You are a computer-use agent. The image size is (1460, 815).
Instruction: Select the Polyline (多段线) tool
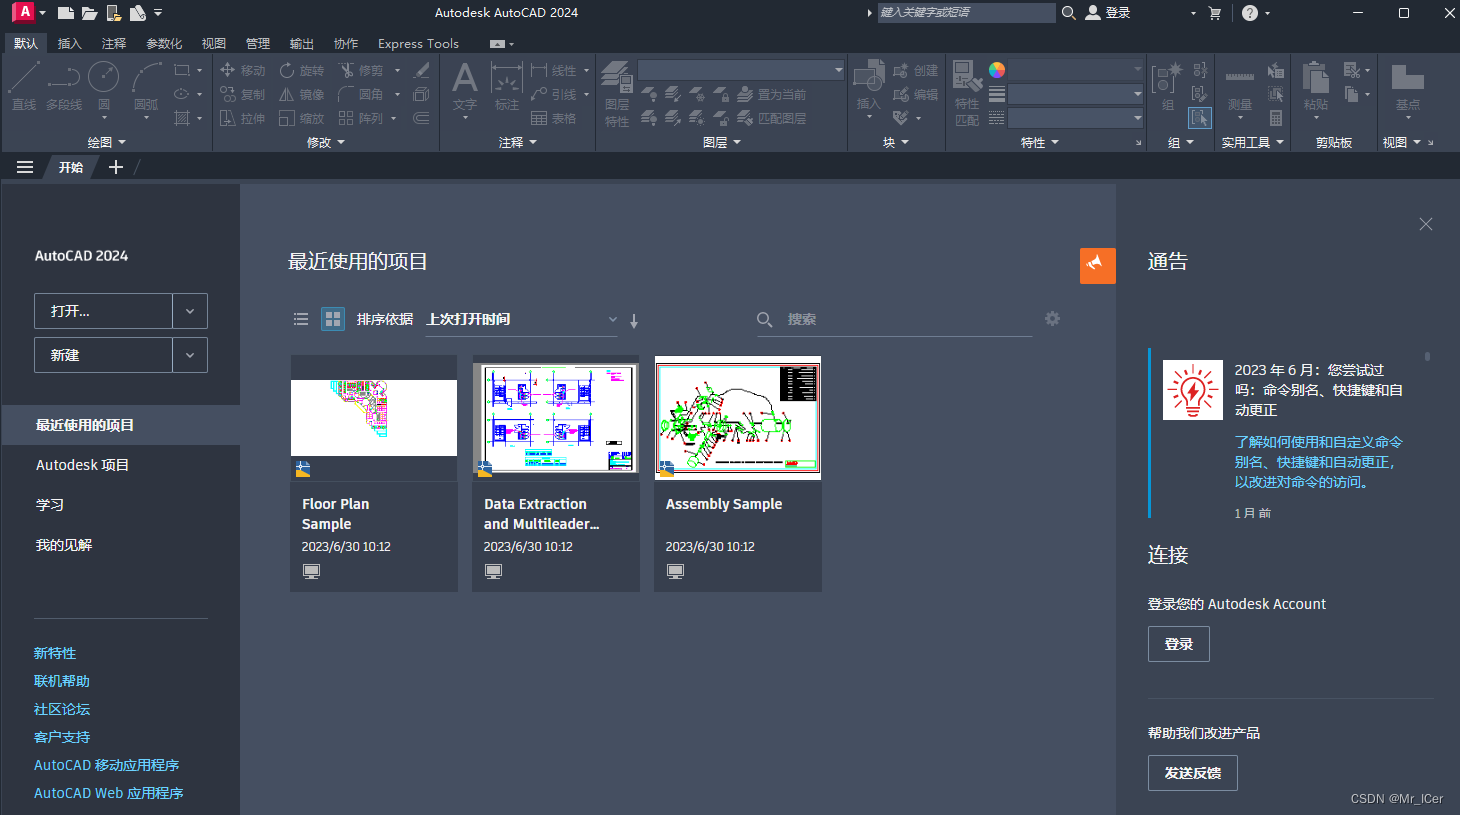click(x=64, y=85)
